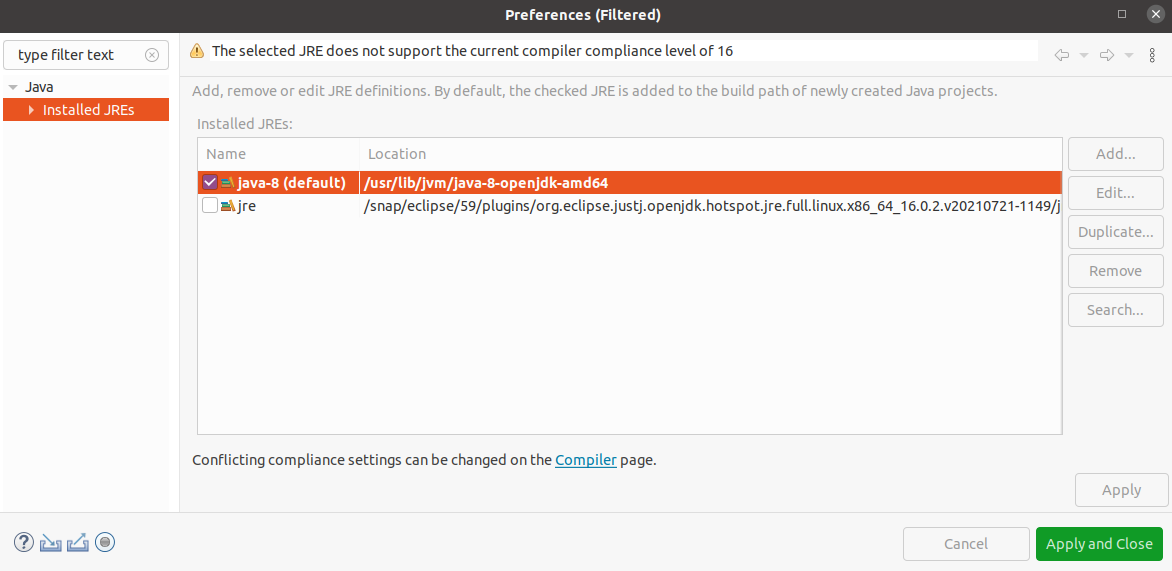
Task: Expand the Installed JREs tree node
Action: click(x=32, y=110)
